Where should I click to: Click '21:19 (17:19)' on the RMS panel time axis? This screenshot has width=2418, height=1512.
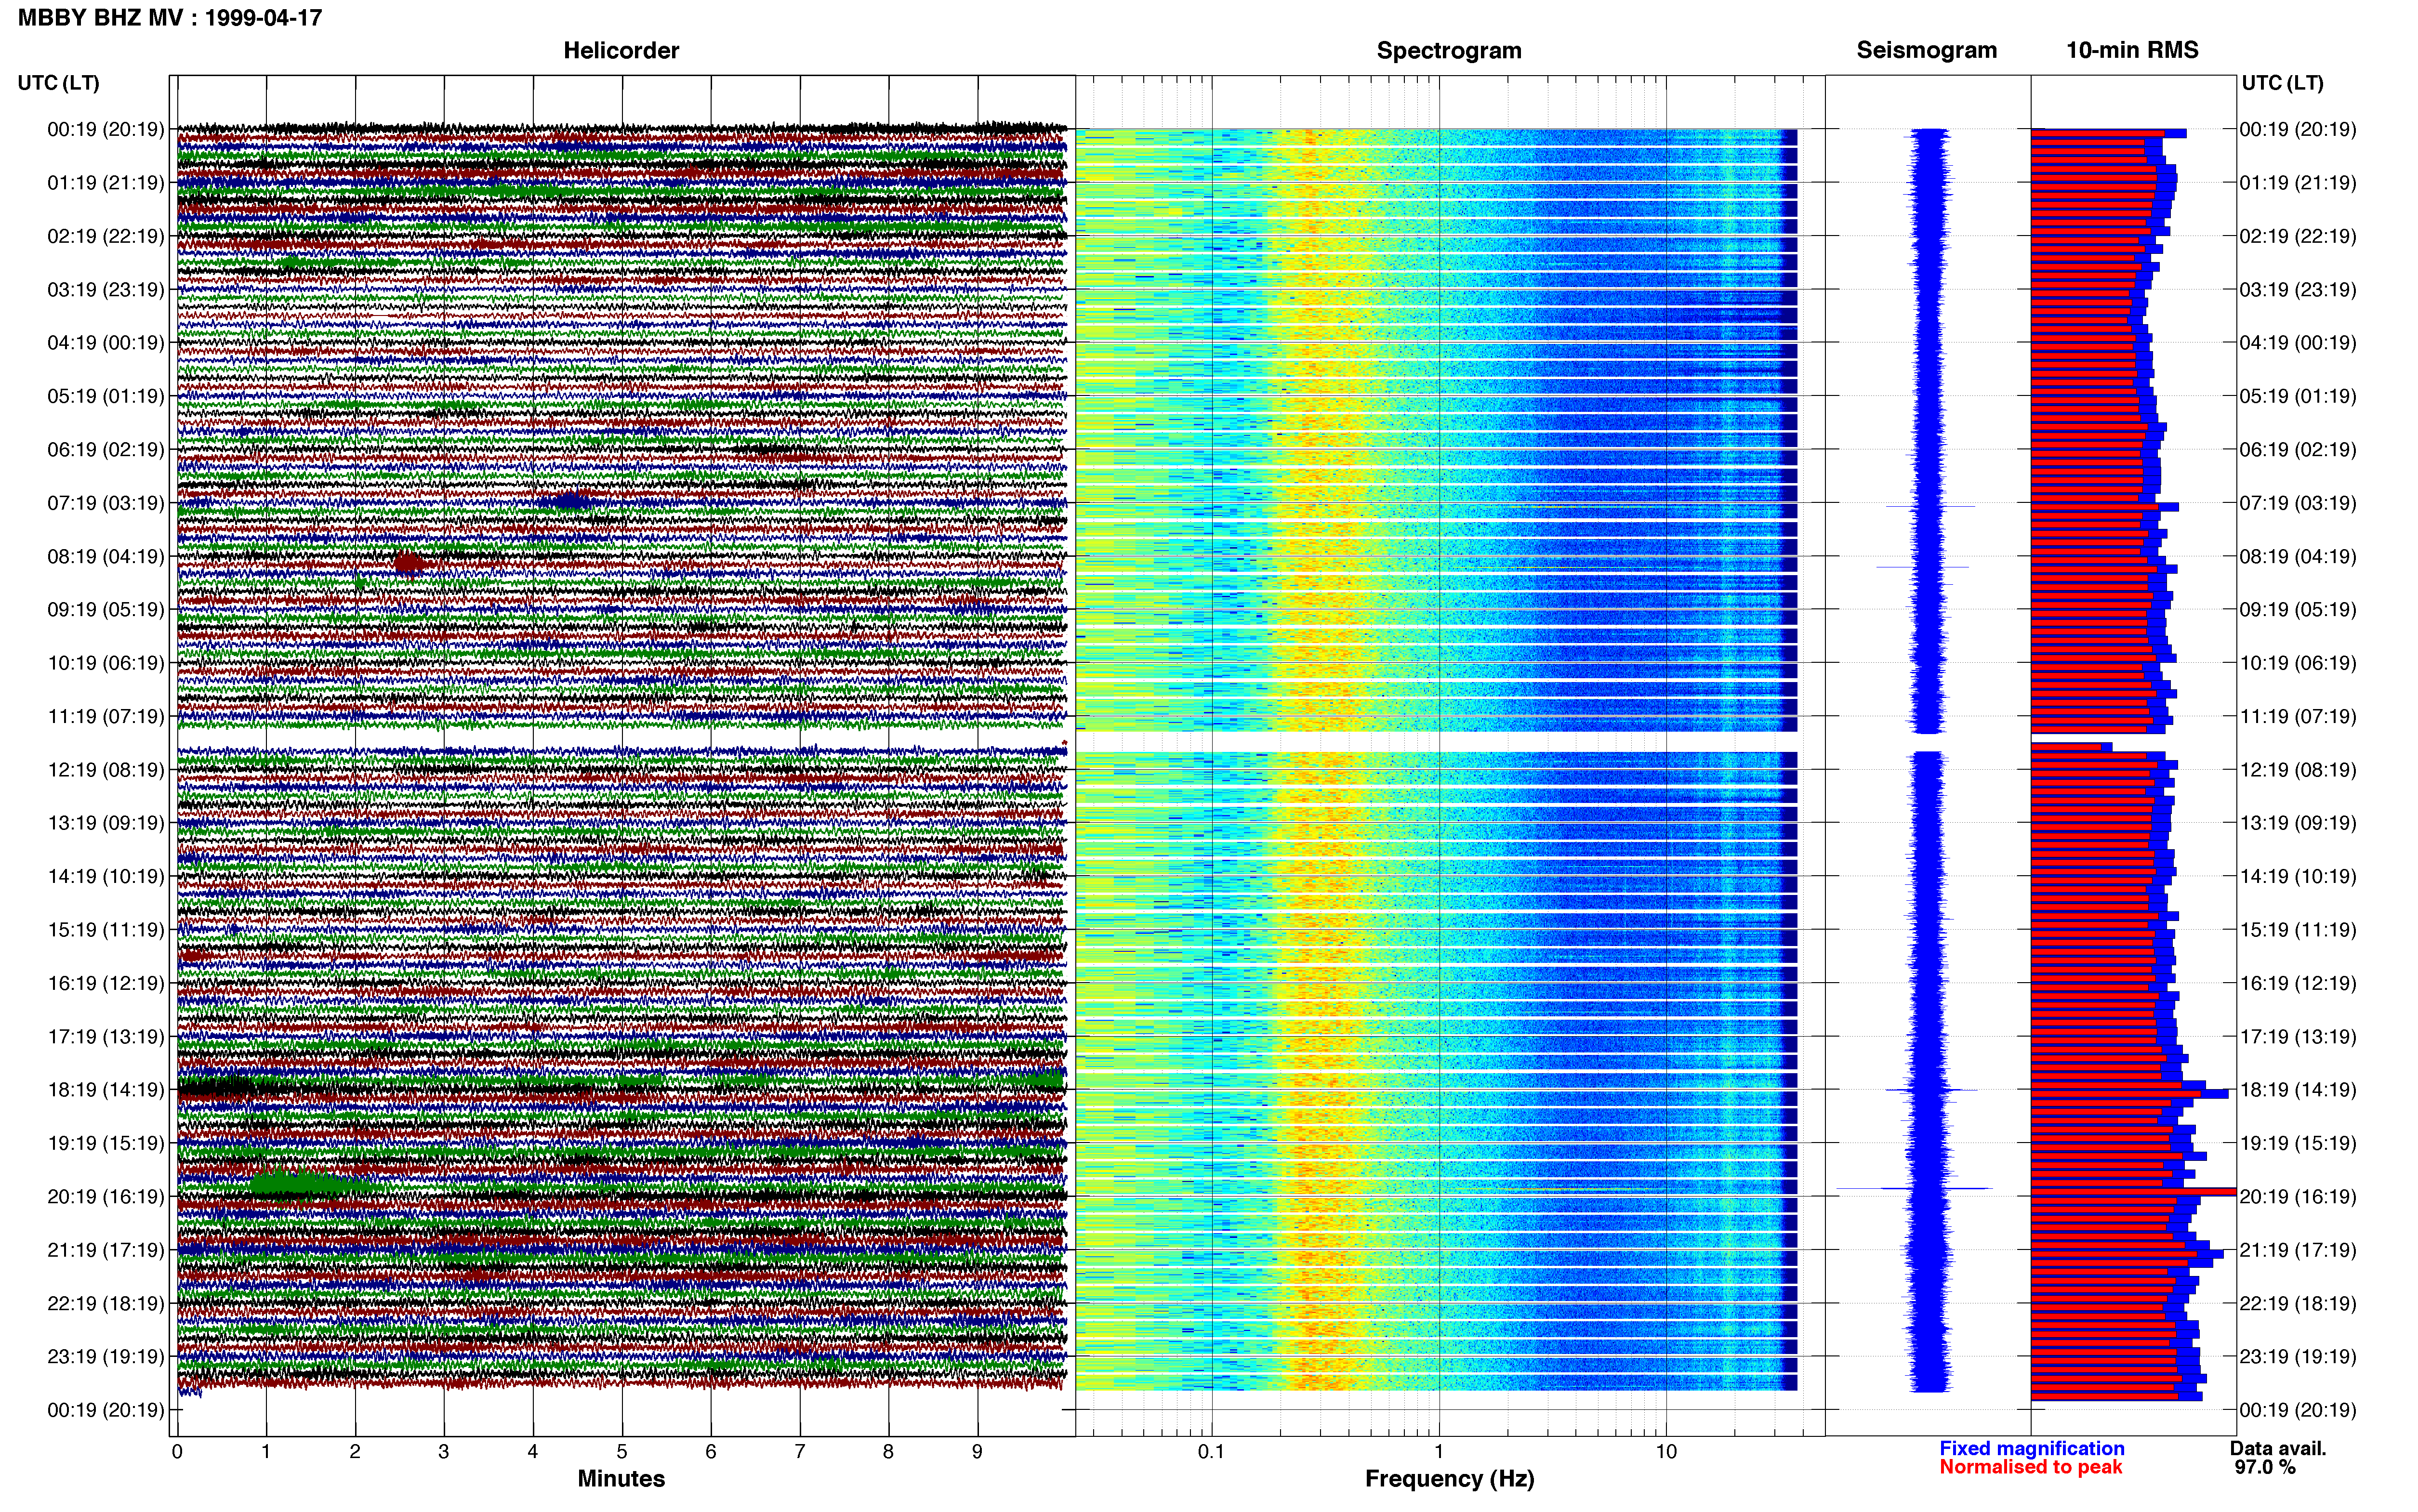[x=2297, y=1250]
